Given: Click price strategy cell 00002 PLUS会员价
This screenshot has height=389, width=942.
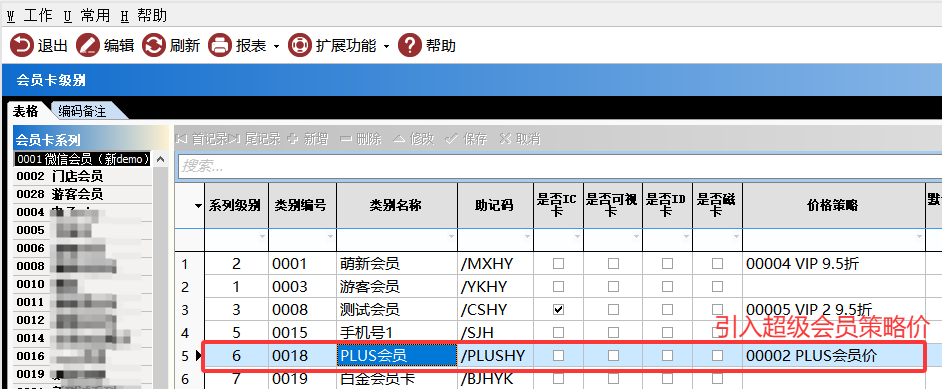Looking at the screenshot, I should tap(833, 355).
